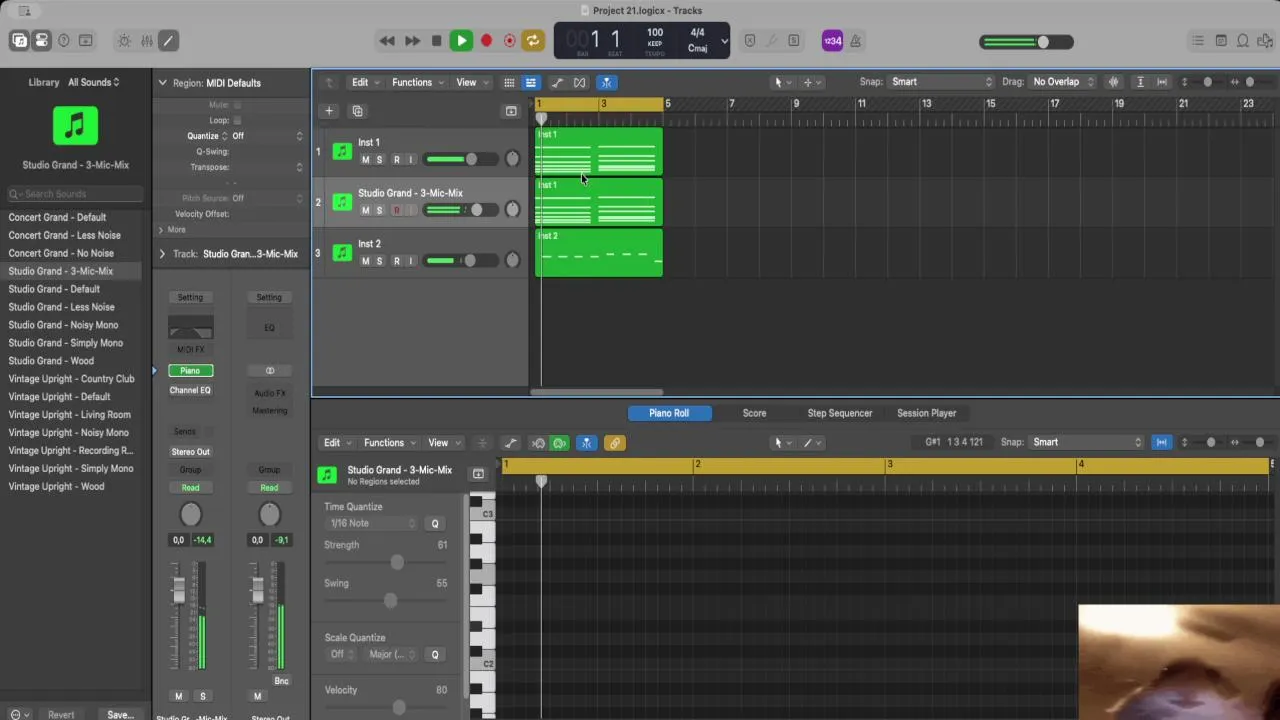Open 1/16 Note time quantize dropdown

click(372, 523)
